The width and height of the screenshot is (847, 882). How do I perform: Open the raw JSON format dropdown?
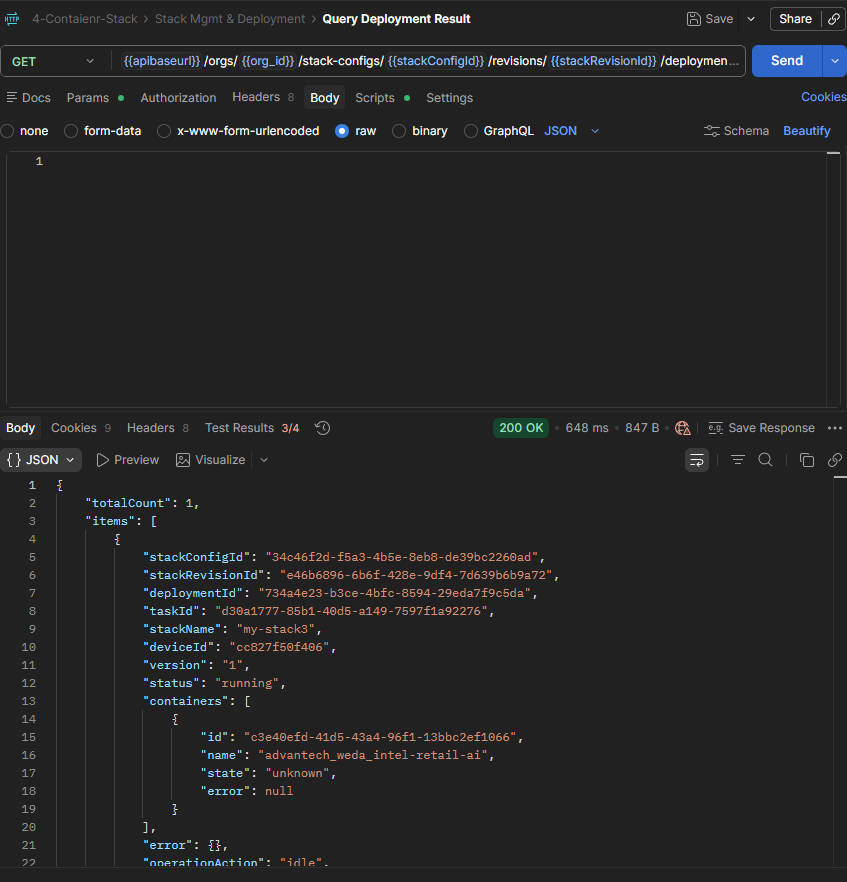(571, 130)
